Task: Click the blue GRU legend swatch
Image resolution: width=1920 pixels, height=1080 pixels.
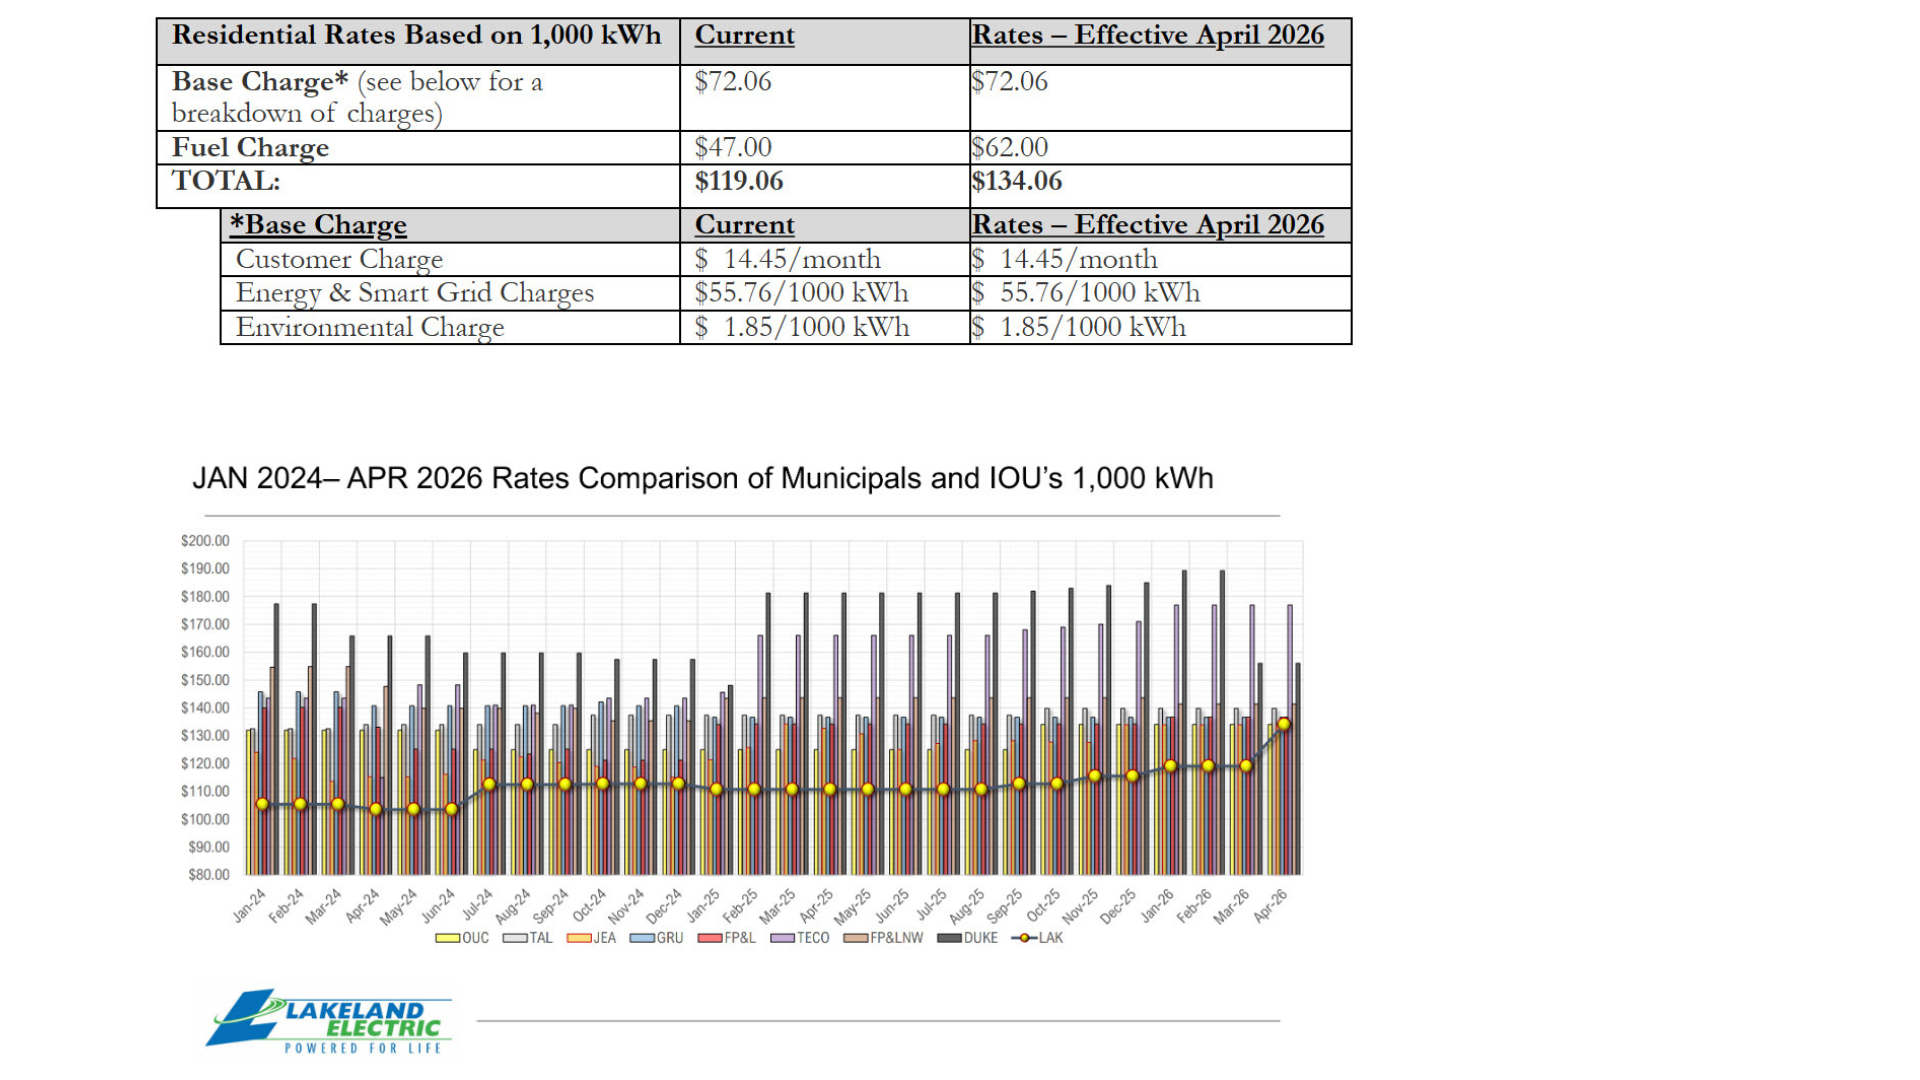Action: point(641,938)
